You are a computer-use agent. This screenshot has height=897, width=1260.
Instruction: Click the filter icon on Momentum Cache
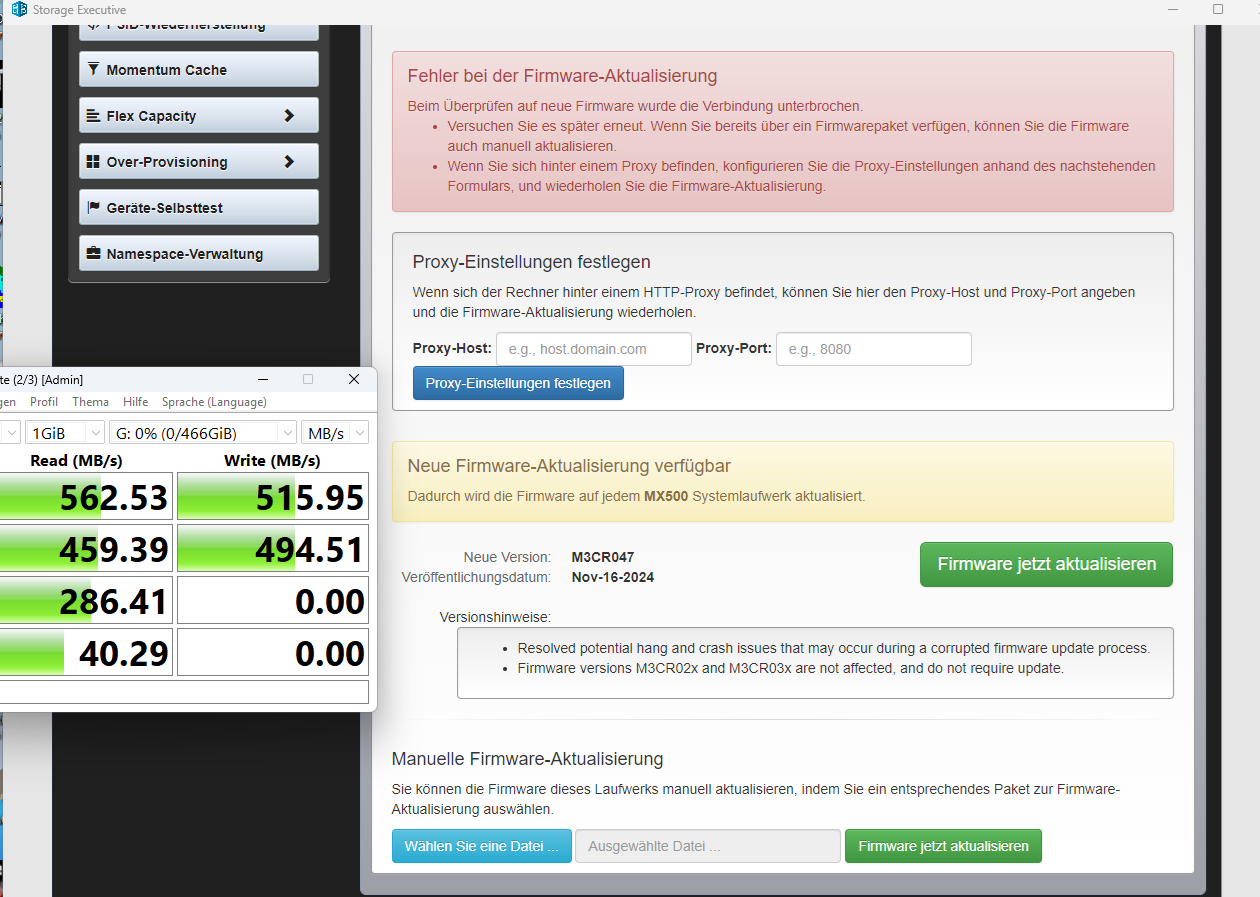93,69
